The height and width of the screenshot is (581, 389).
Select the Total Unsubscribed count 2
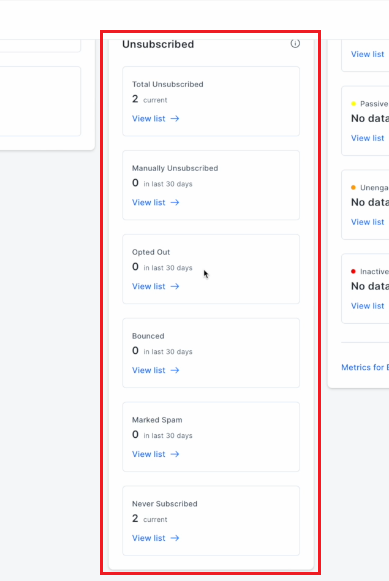pos(135,99)
